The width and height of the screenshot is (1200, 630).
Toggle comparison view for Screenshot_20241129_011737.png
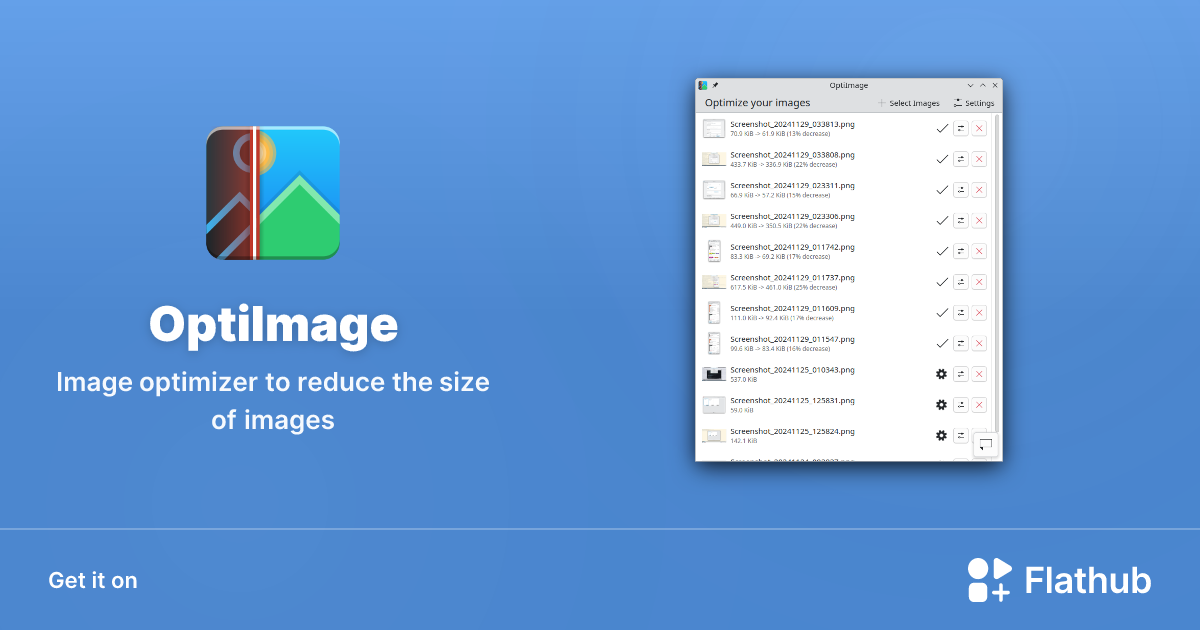pos(961,282)
